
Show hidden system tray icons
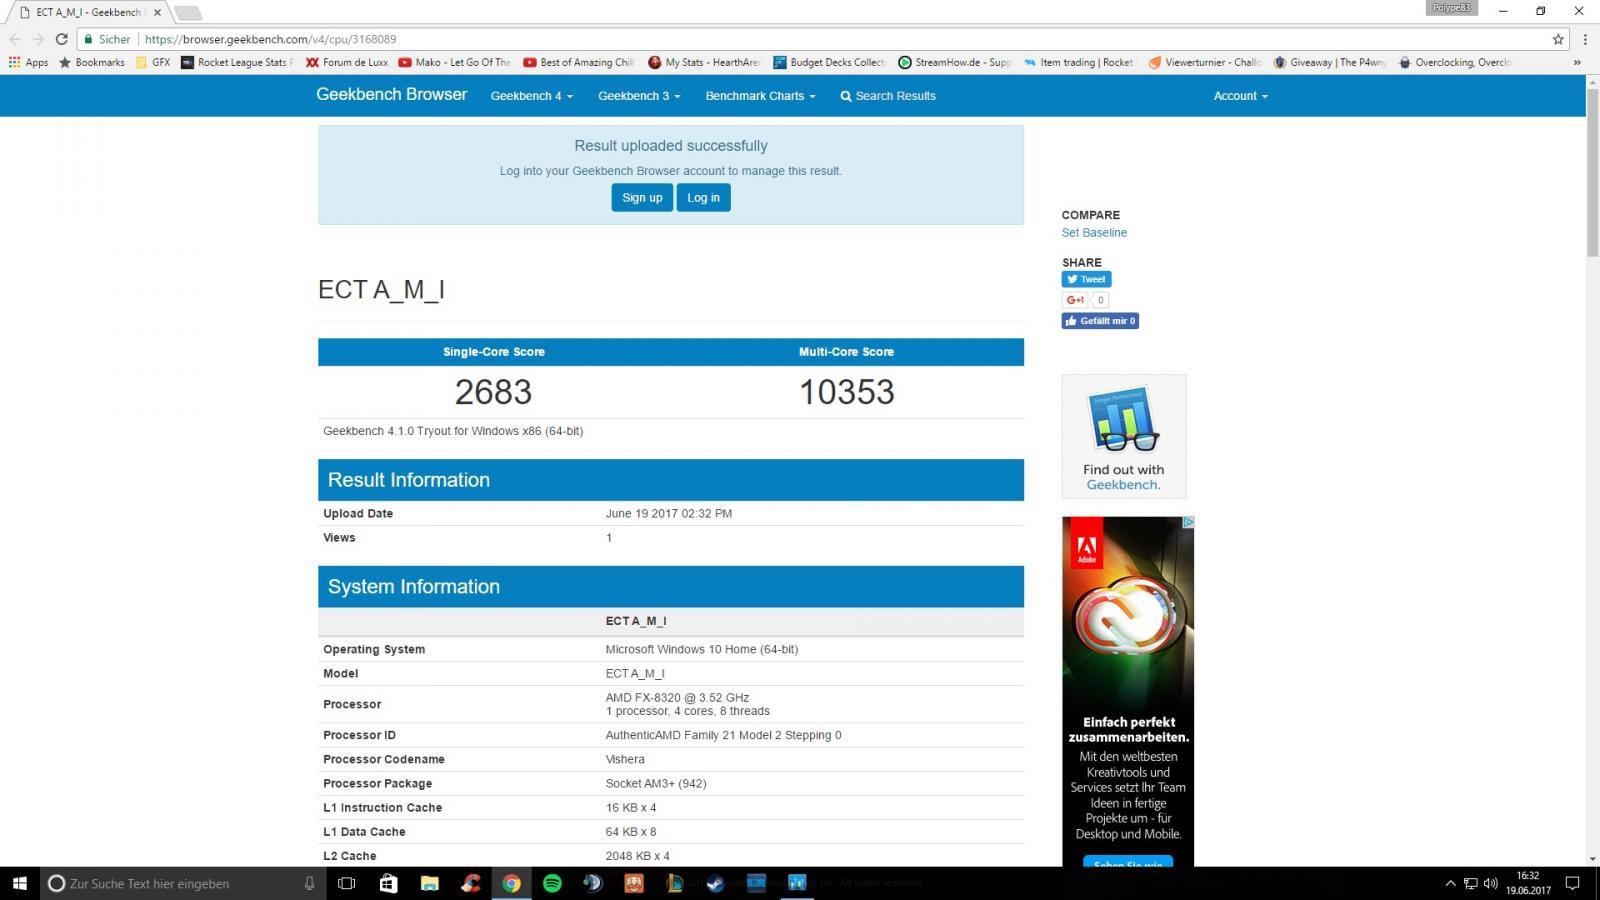coord(1450,883)
